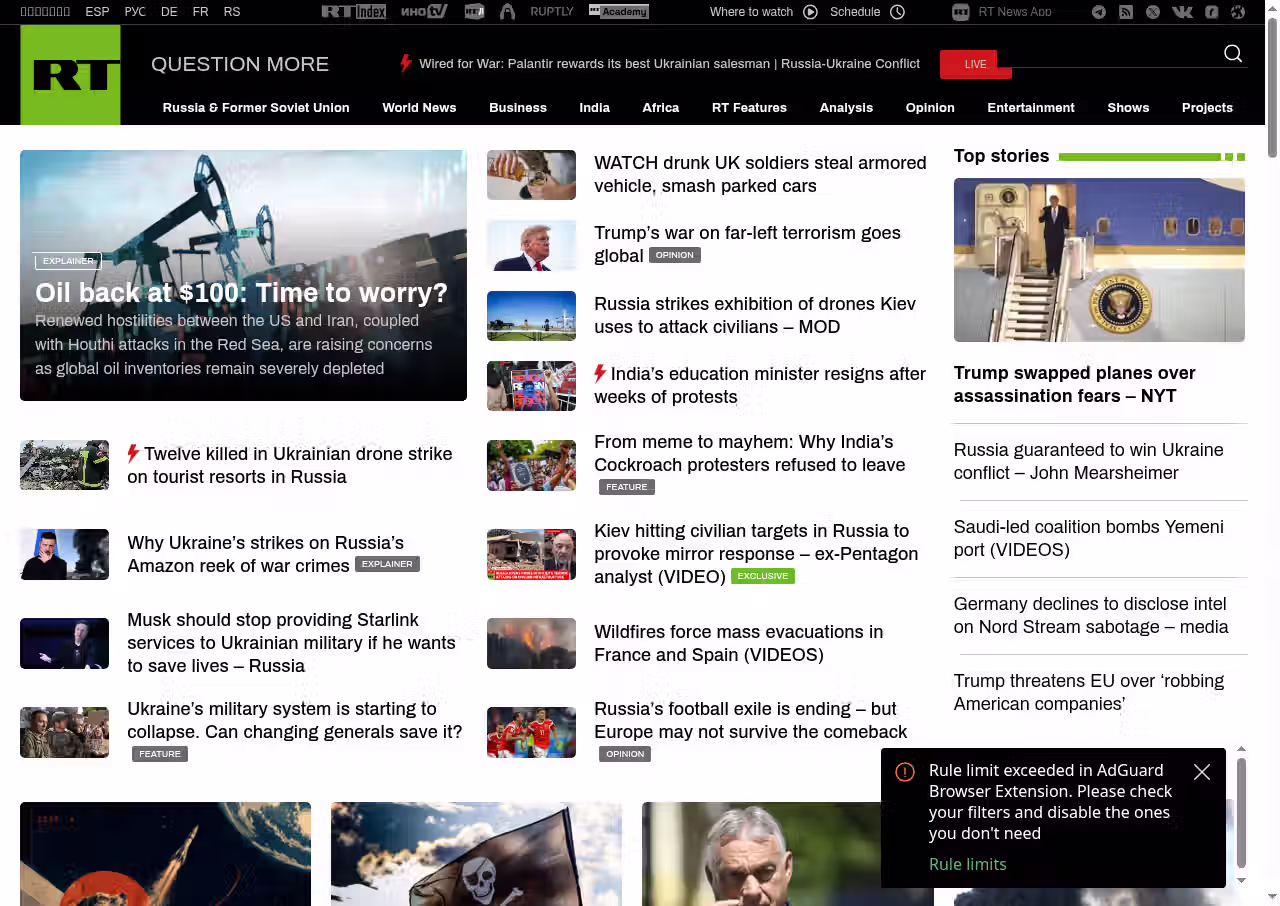Open Entertainment menu item
Image resolution: width=1280 pixels, height=906 pixels.
click(1031, 108)
